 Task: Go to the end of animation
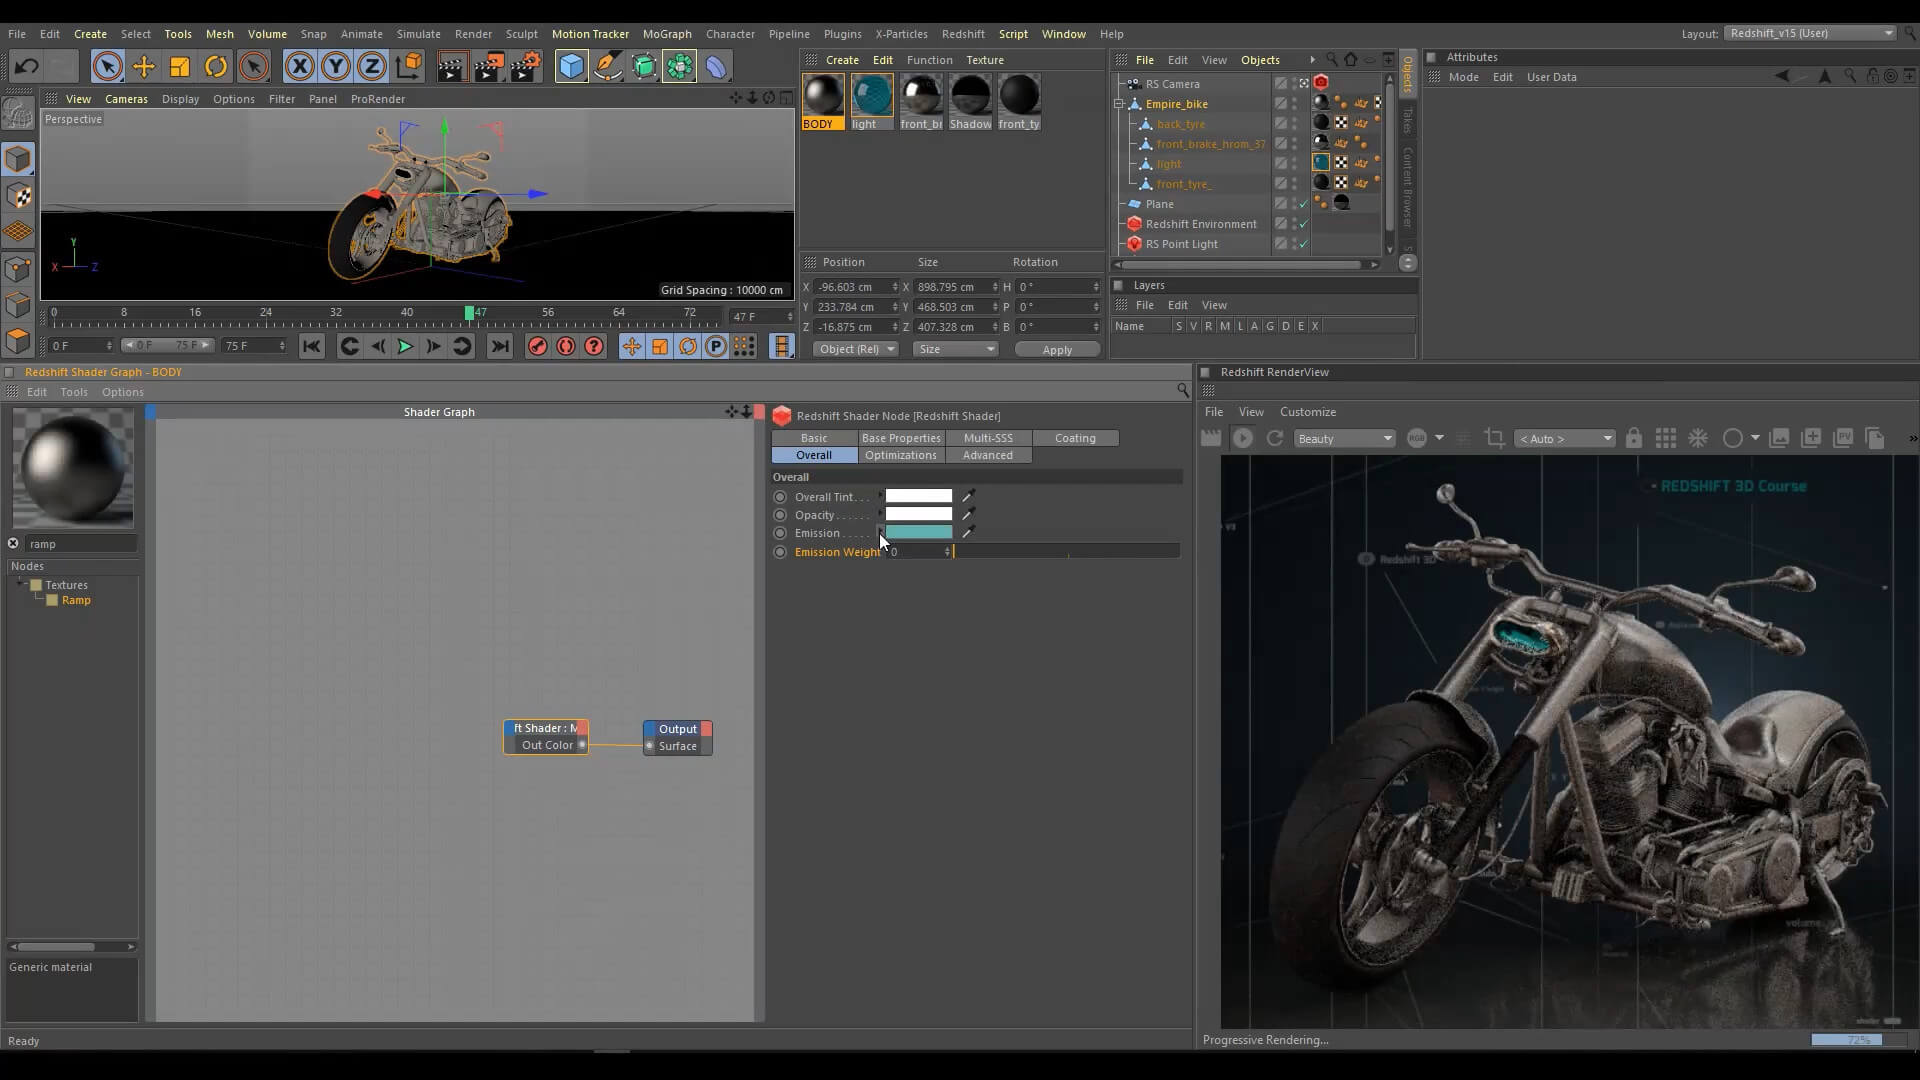pyautogui.click(x=500, y=347)
